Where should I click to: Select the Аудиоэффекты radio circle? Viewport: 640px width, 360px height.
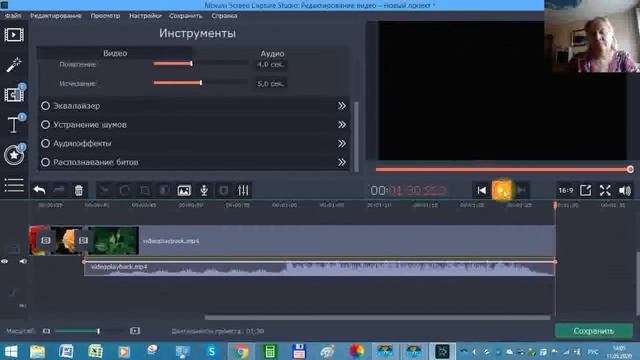coord(45,143)
